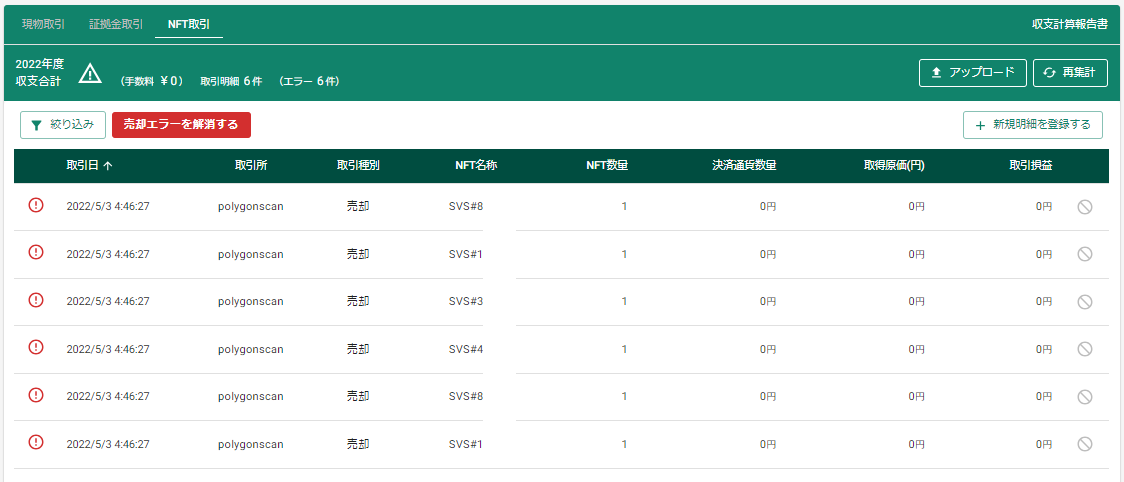Click the NFT名称 column header
Image resolution: width=1124 pixels, height=482 pixels.
pyautogui.click(x=477, y=166)
